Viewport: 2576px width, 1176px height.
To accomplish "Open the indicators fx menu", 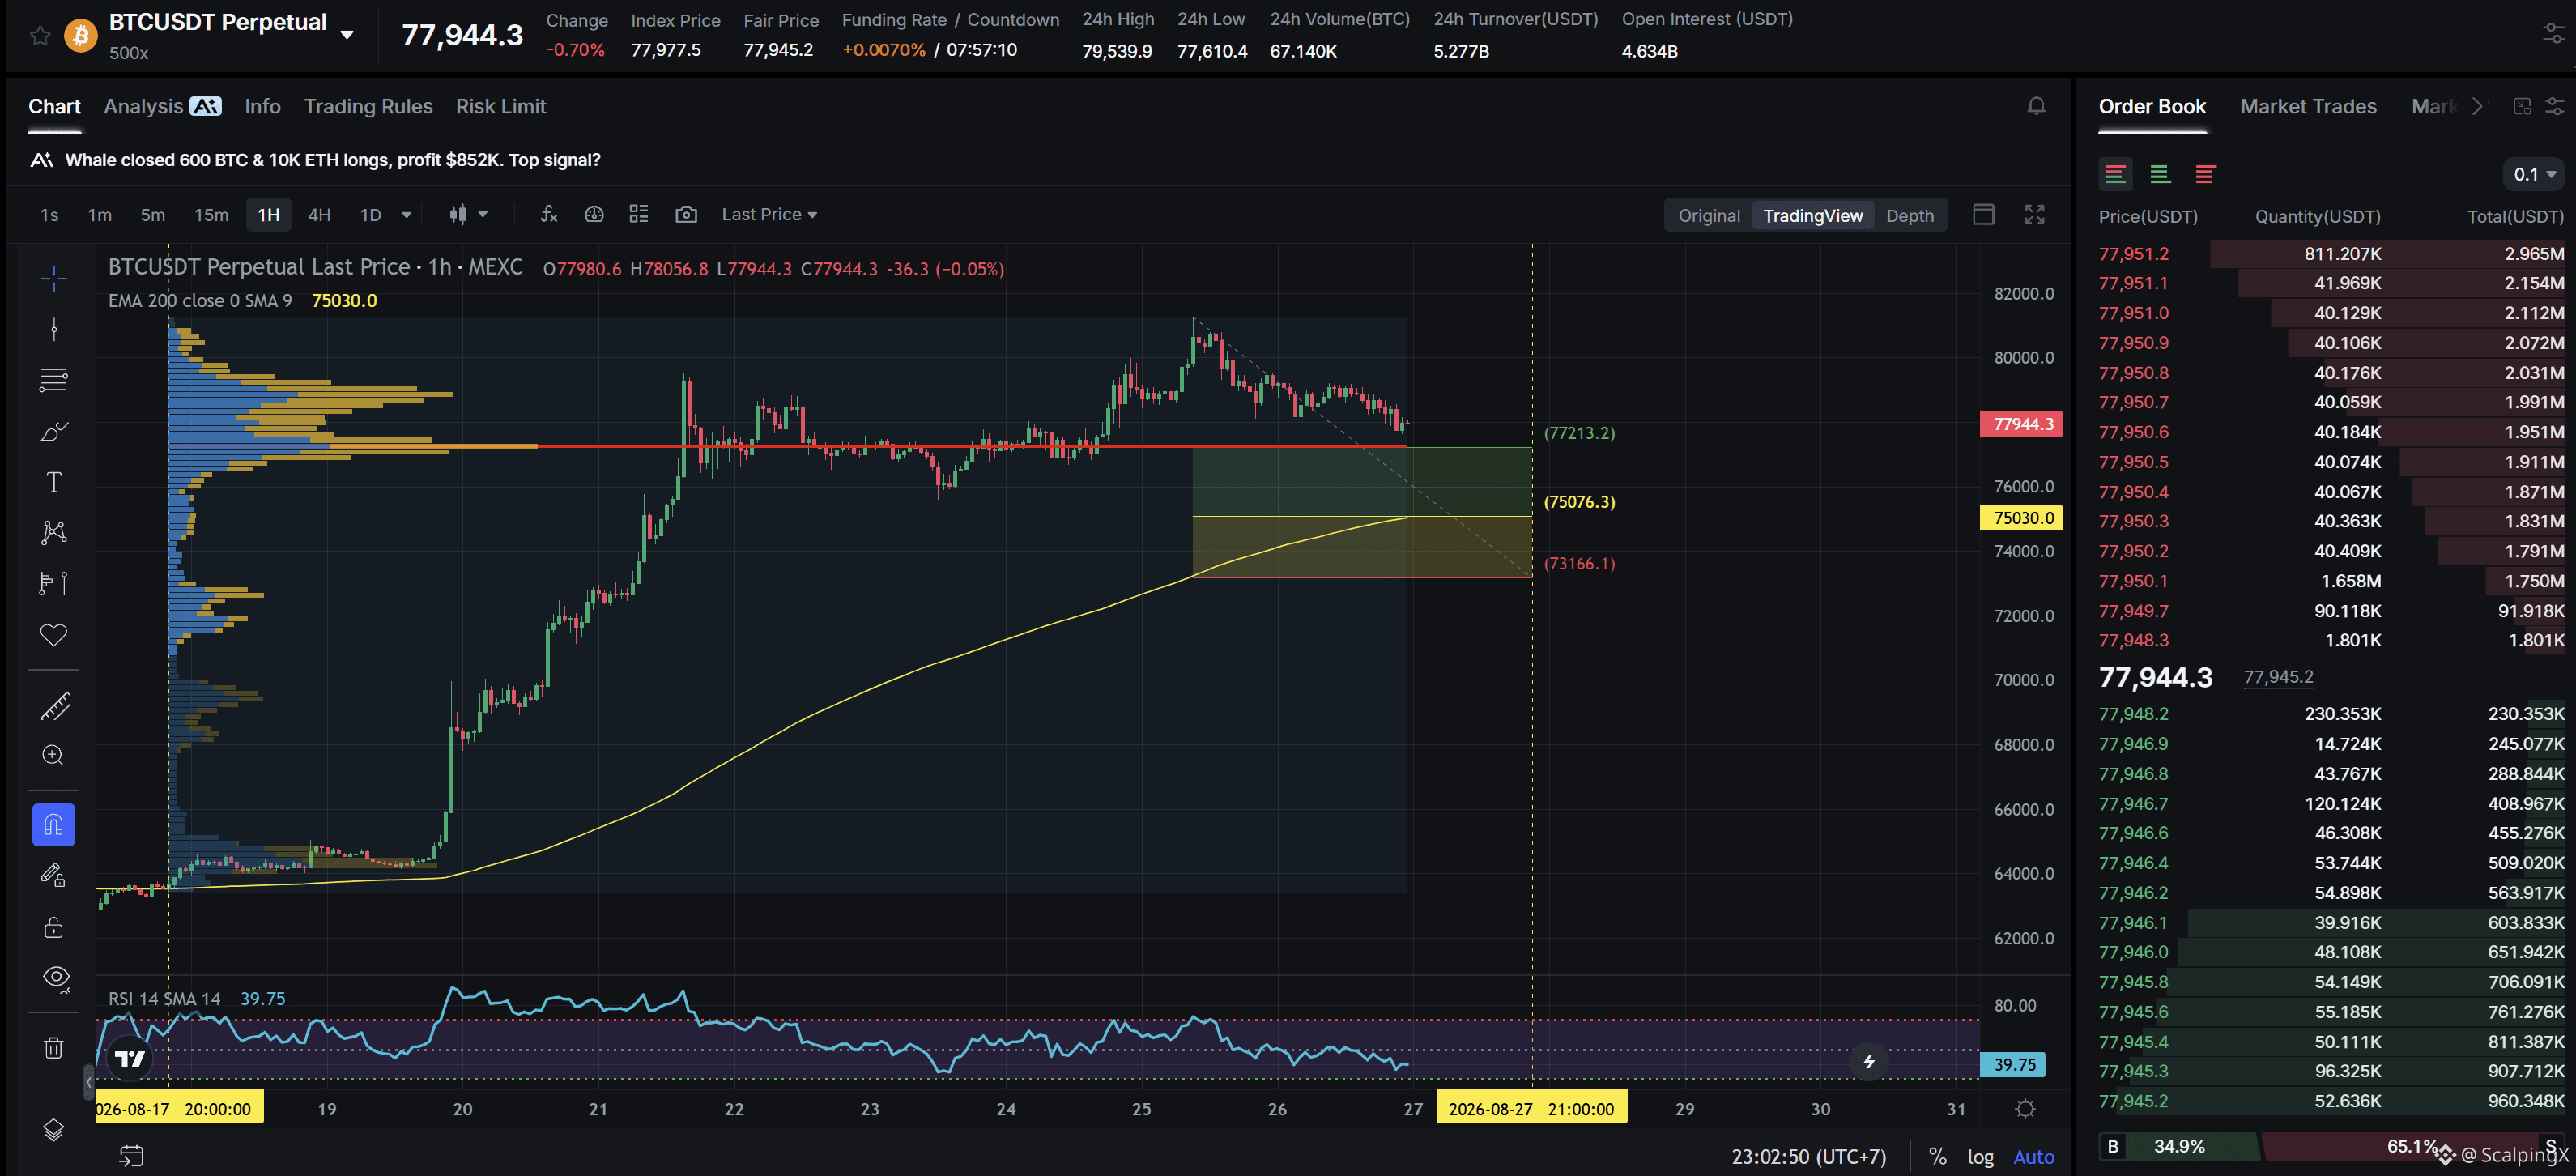I will [548, 214].
